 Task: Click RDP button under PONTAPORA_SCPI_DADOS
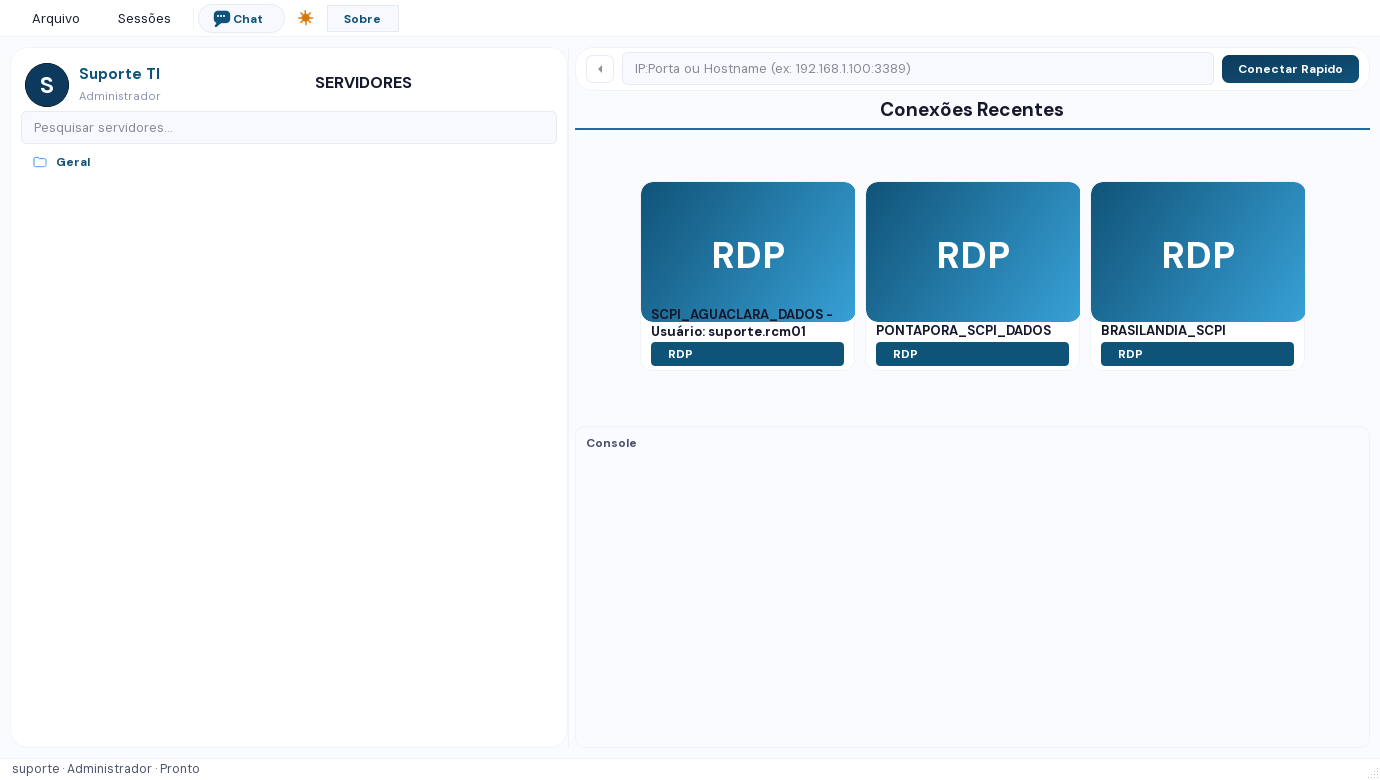coord(972,354)
